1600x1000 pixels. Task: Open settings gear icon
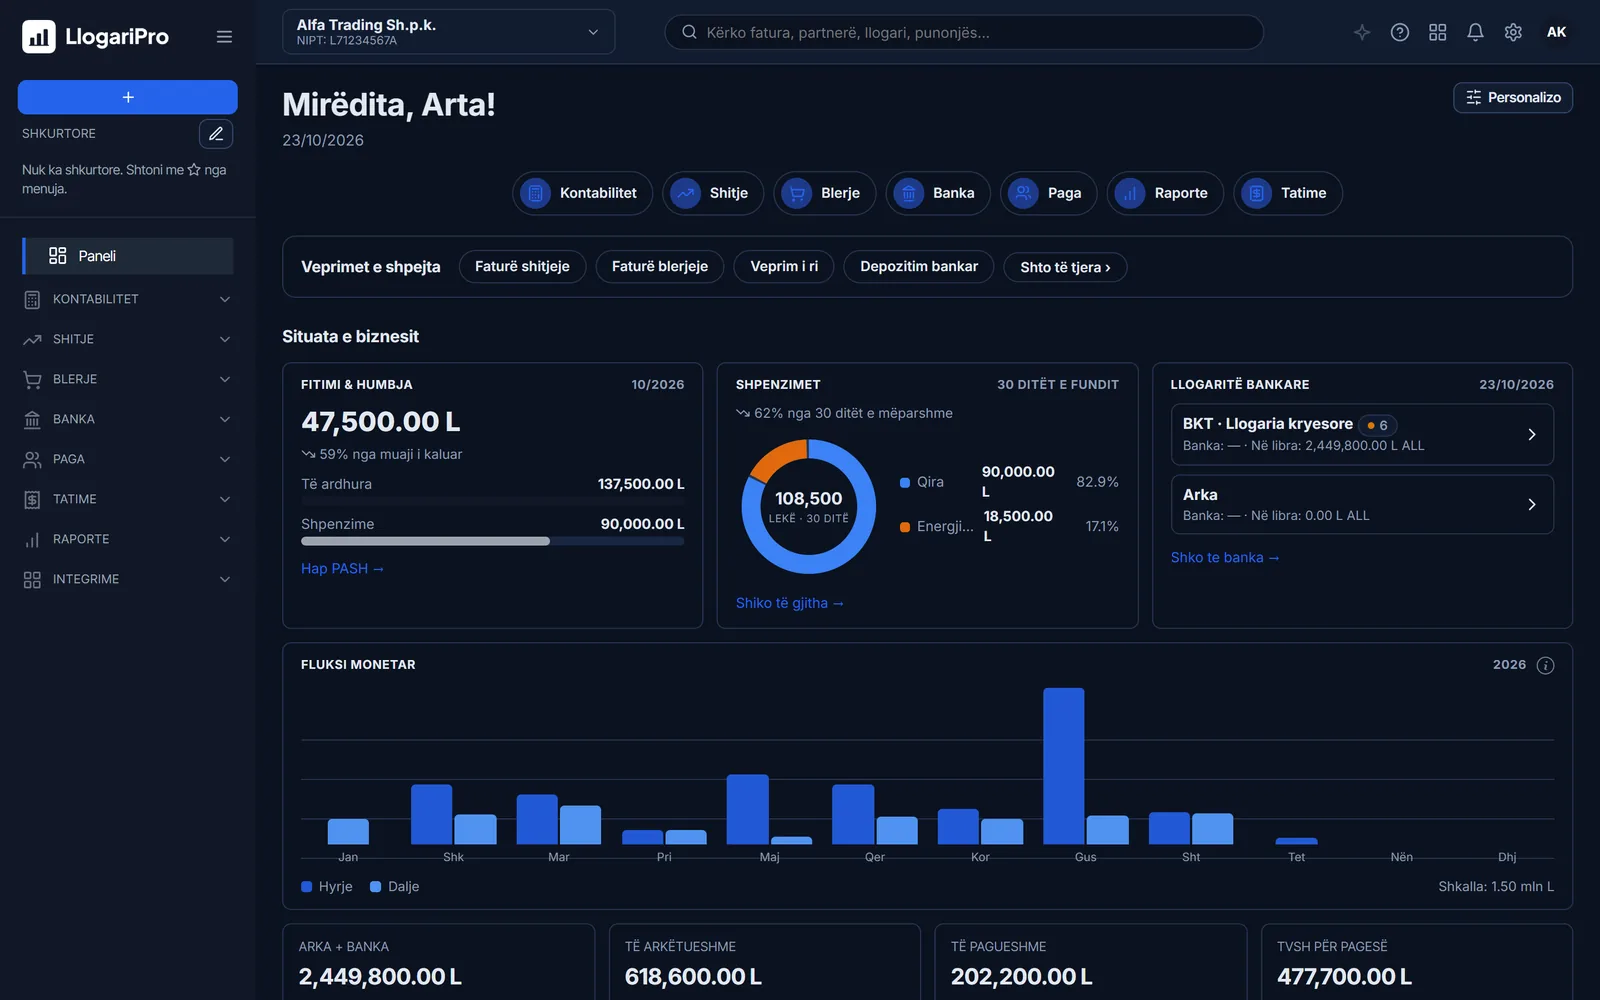coord(1513,32)
